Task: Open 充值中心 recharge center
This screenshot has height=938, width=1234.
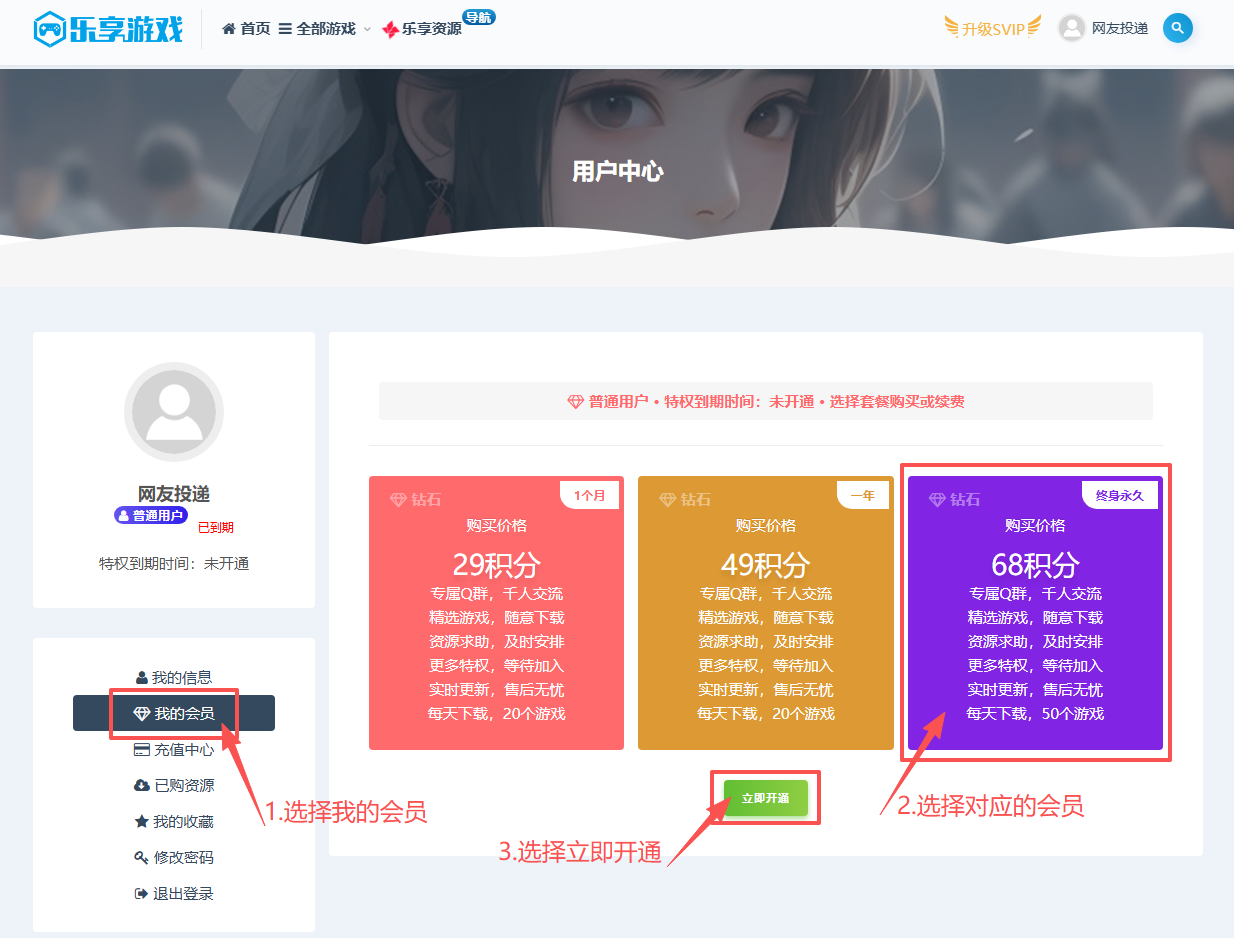Action: (174, 749)
